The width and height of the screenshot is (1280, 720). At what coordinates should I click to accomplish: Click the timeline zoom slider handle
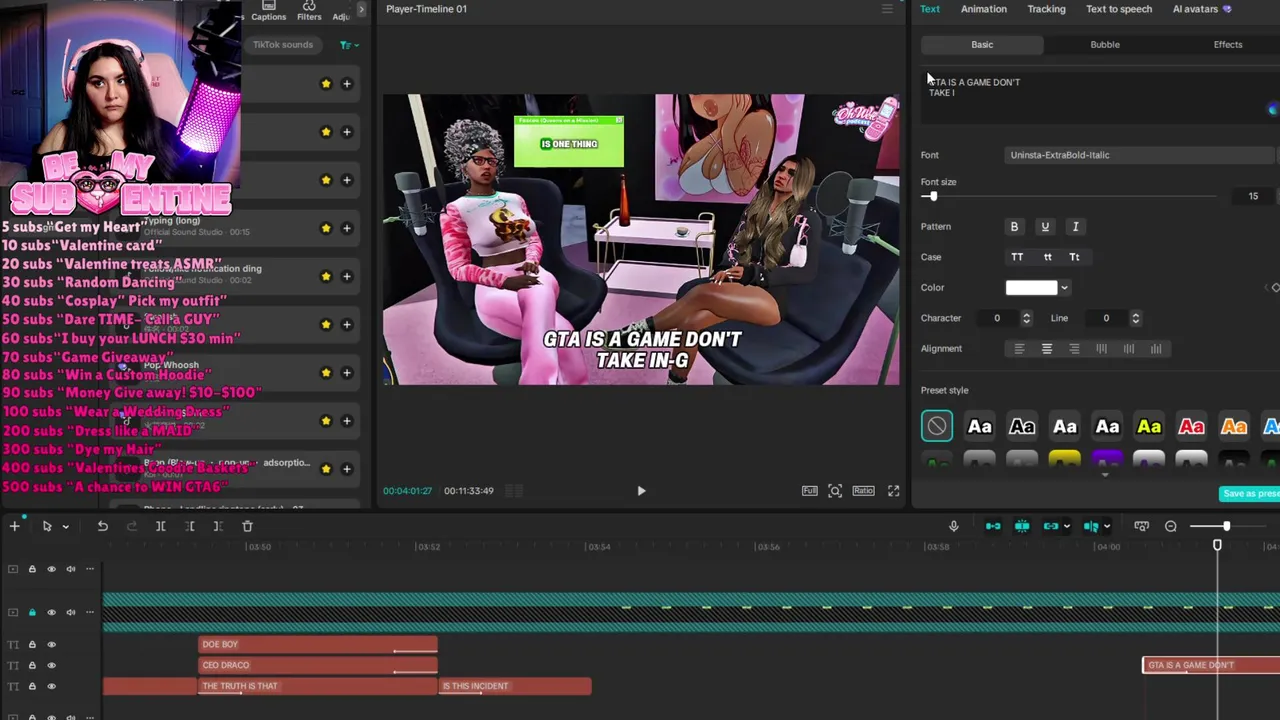pos(1226,526)
